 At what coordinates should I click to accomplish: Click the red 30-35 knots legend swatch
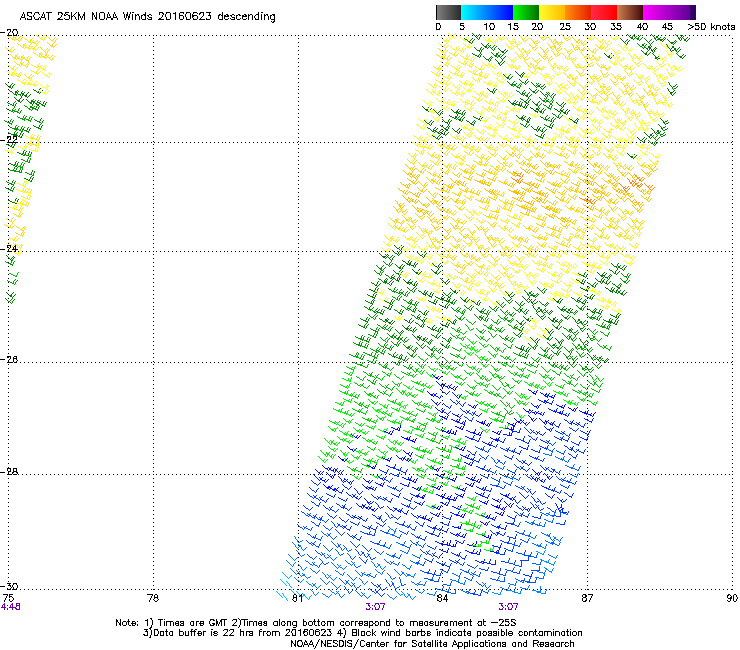604,12
